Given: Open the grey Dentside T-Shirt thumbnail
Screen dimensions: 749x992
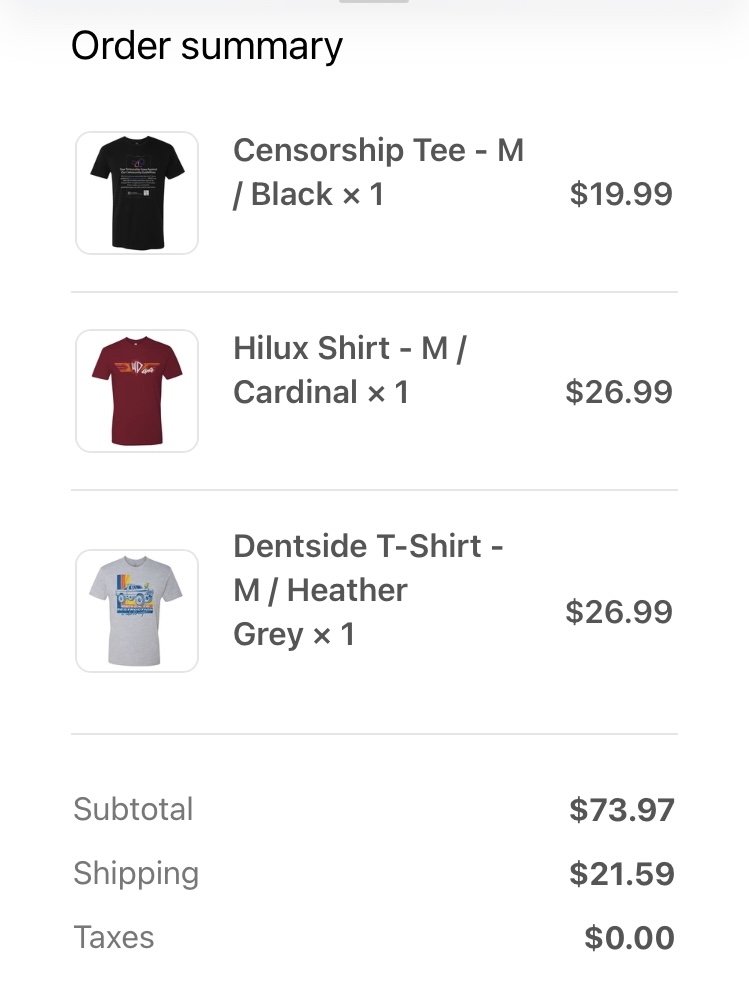Looking at the screenshot, I should click(137, 611).
